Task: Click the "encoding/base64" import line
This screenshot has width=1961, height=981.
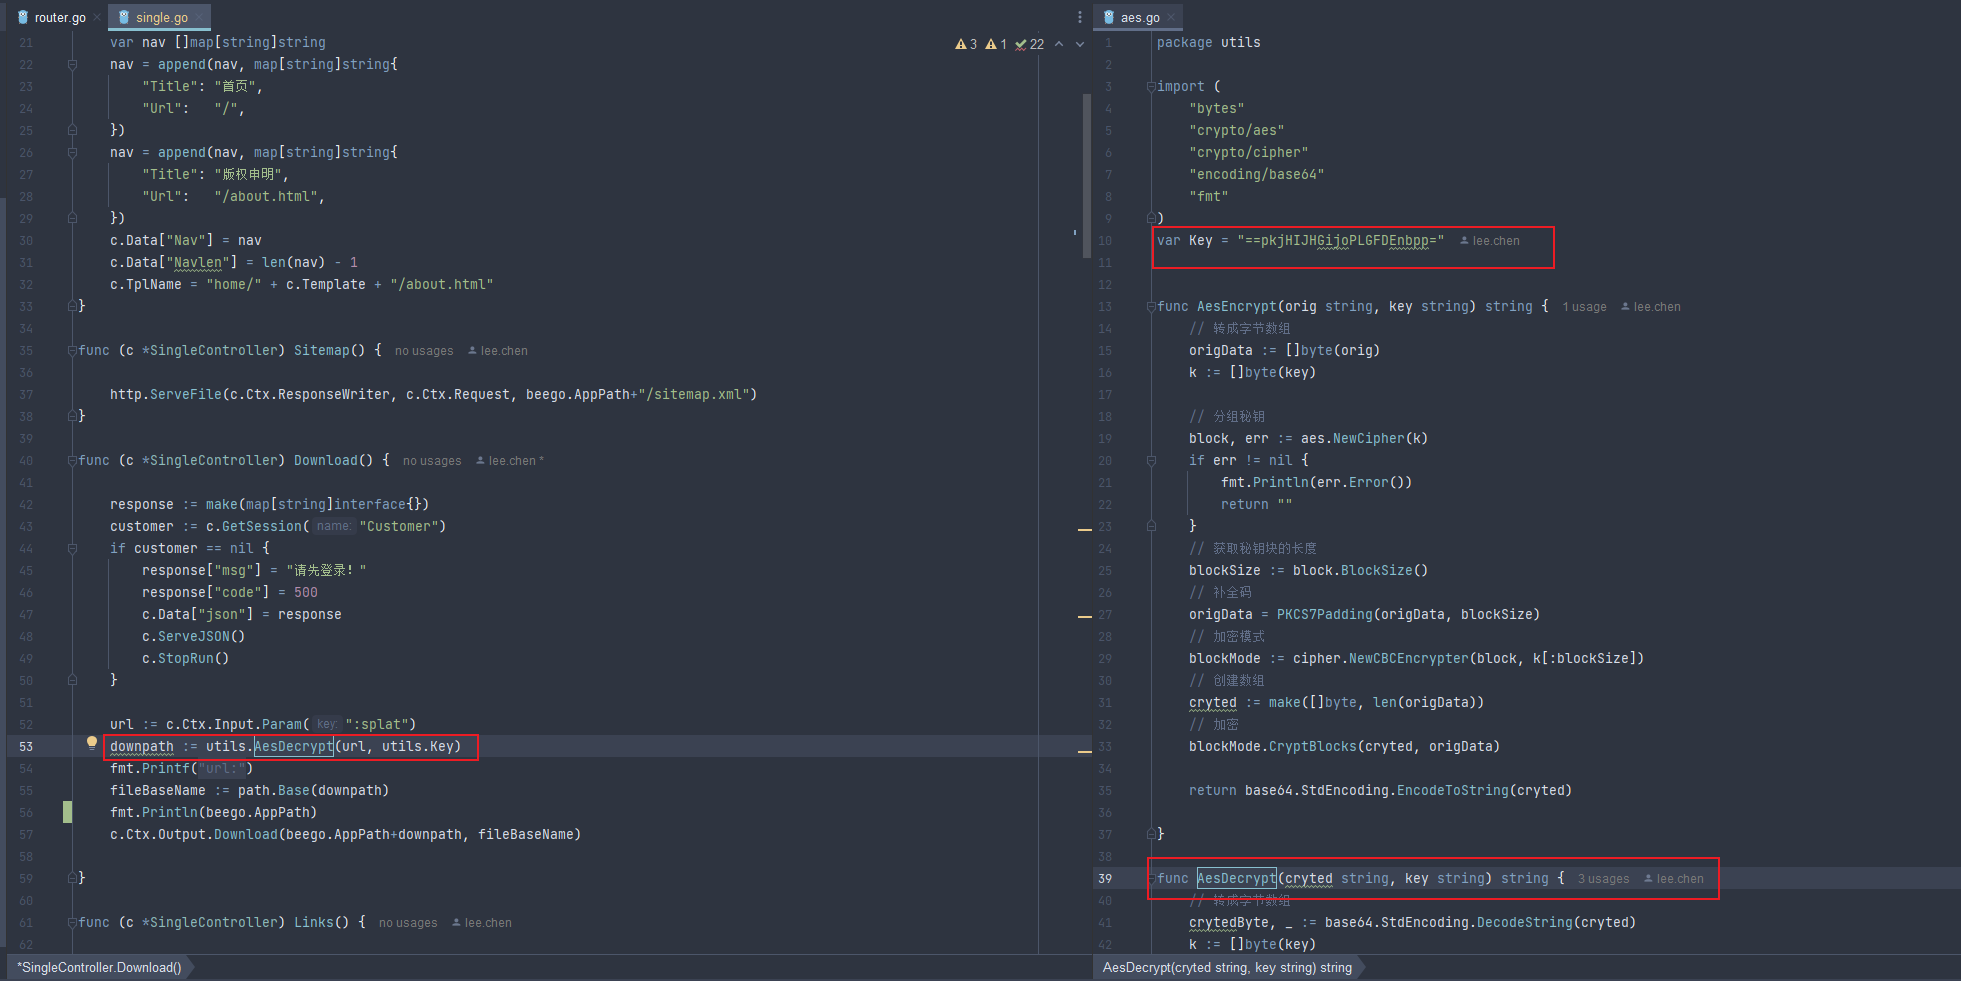Action: click(x=1256, y=175)
